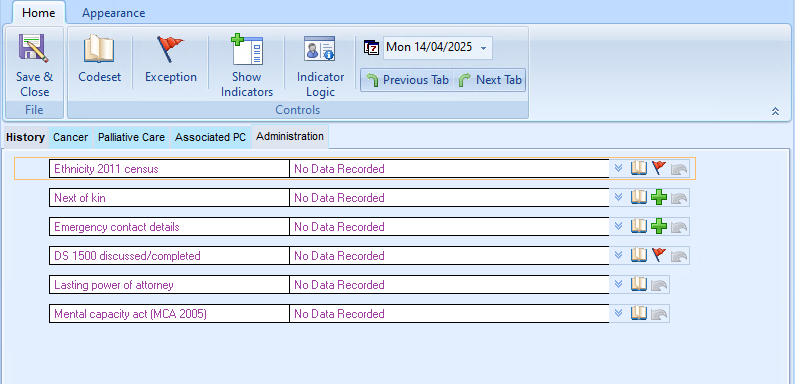The width and height of the screenshot is (795, 384).
Task: Open the Cancer tab
Action: coord(70,137)
